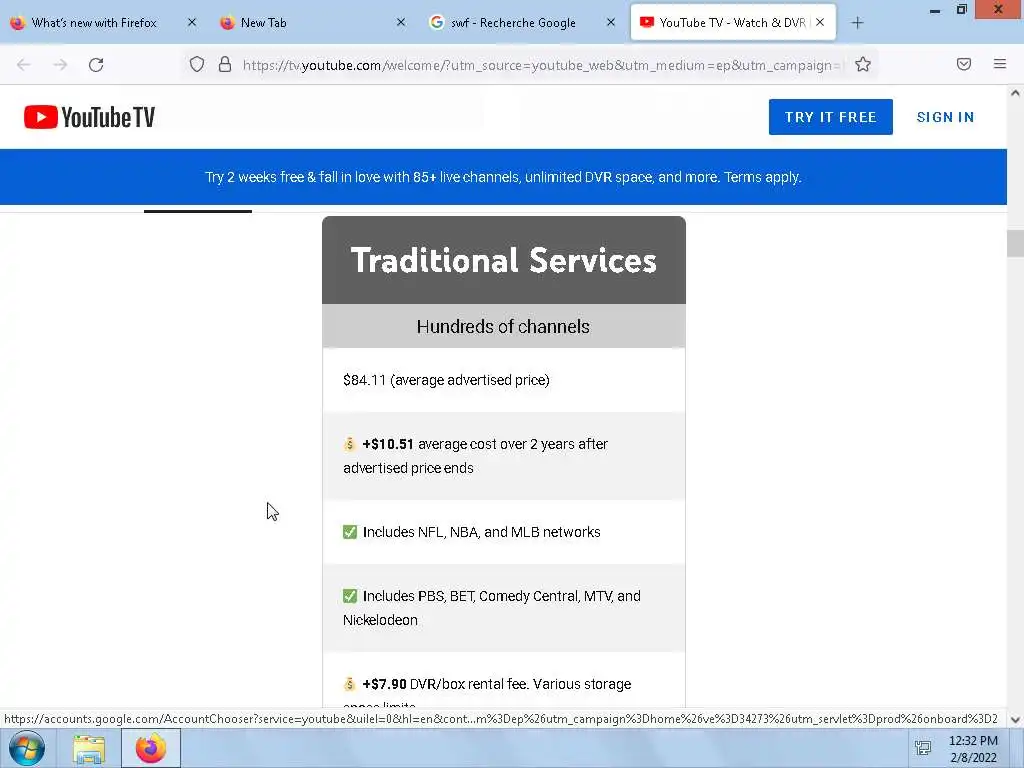Click the Includes NFL, NBA, and MLB networks row
The height and width of the screenshot is (768, 1024).
[504, 532]
